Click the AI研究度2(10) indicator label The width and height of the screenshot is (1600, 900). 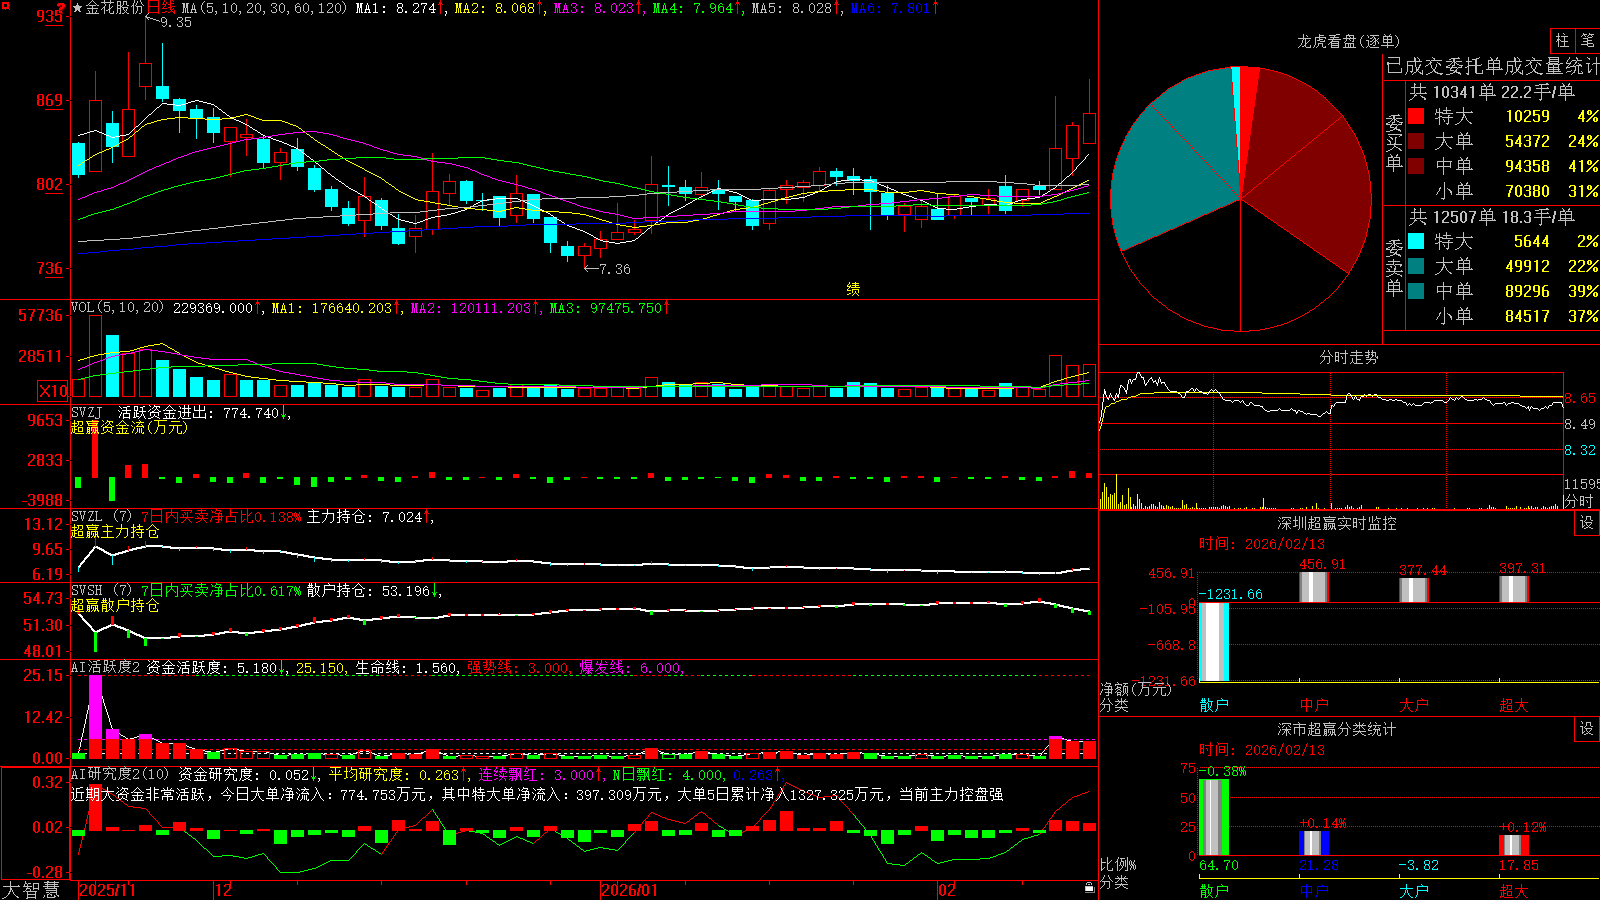coord(120,774)
